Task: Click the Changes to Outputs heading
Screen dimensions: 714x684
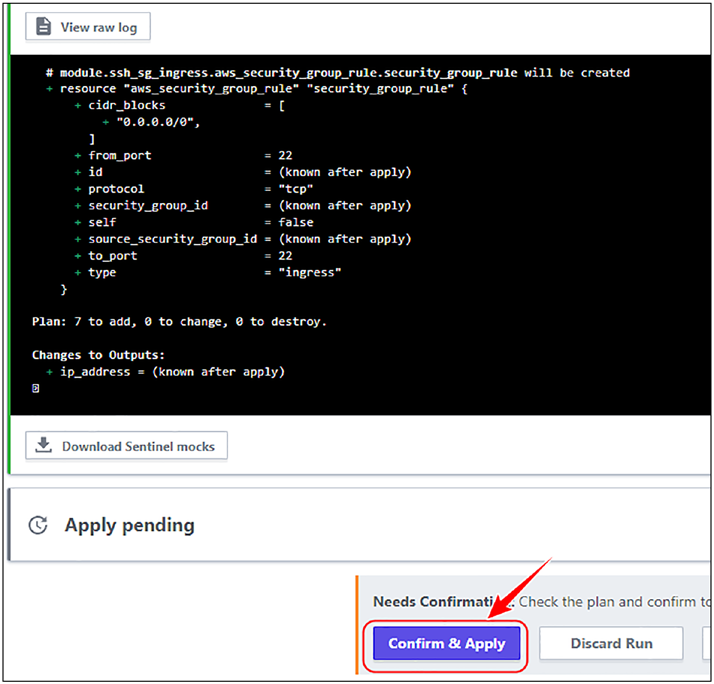Action: (98, 355)
